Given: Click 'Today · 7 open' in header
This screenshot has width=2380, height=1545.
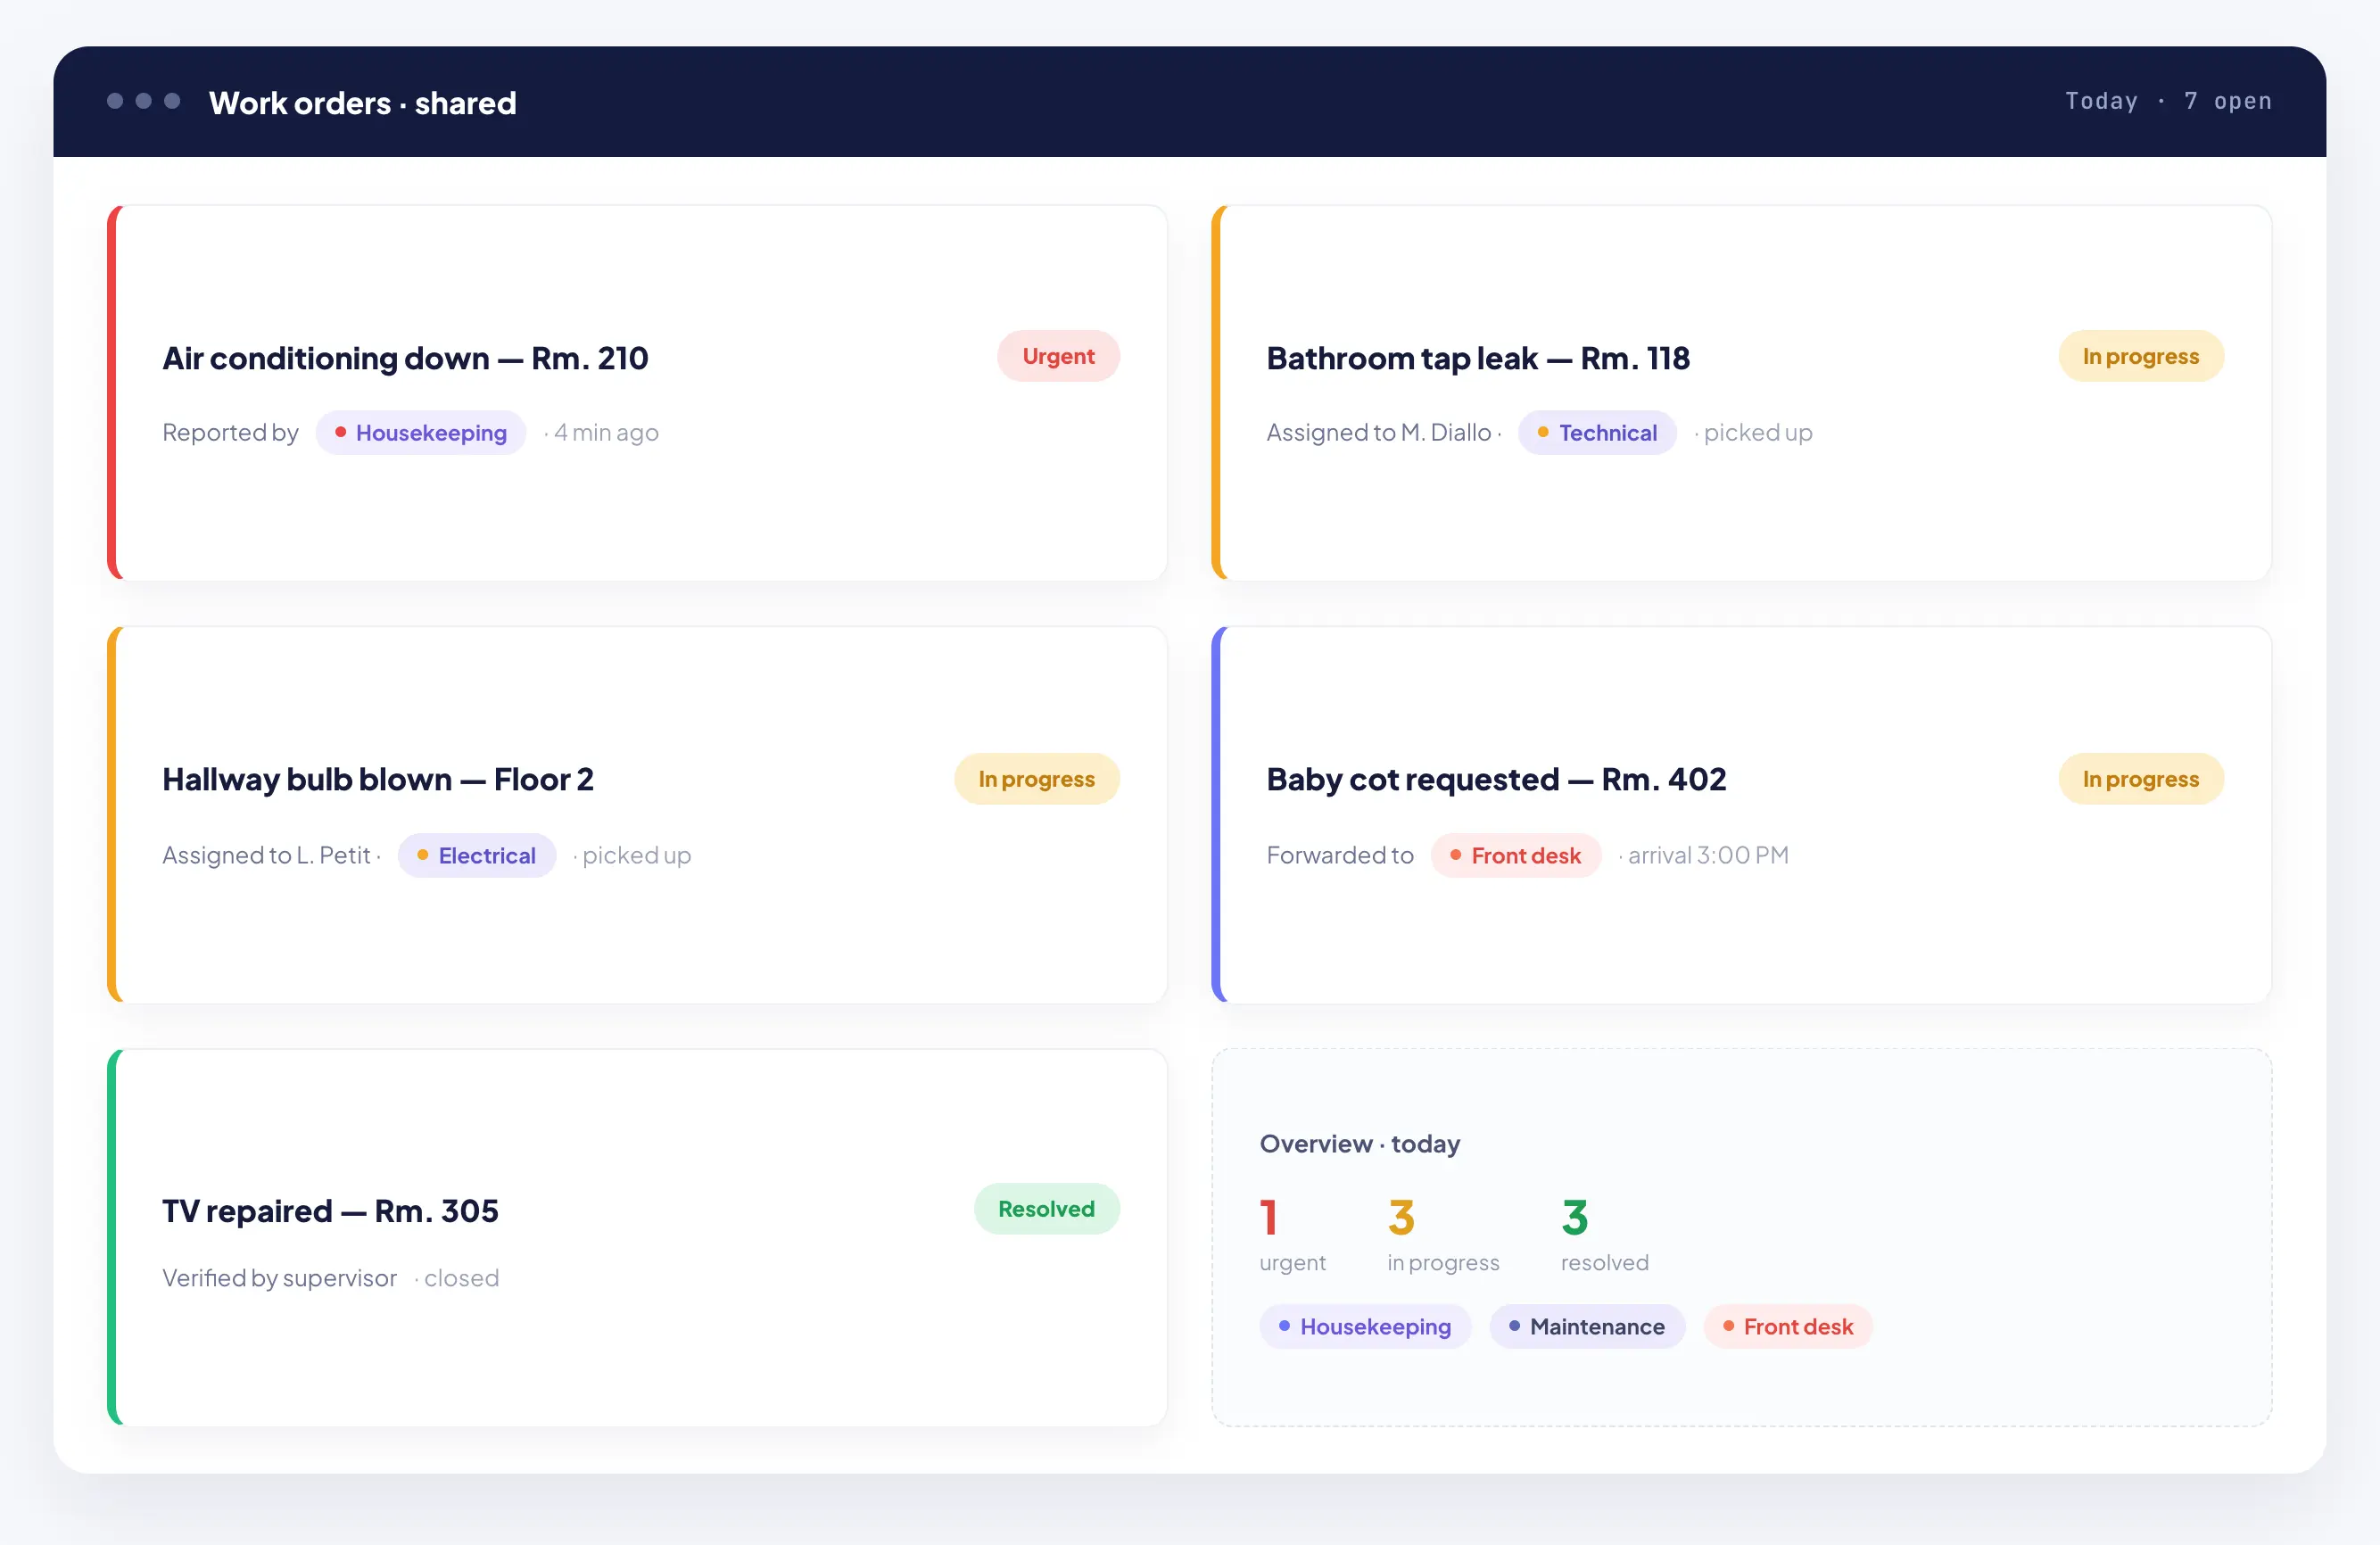Looking at the screenshot, I should tap(2169, 101).
